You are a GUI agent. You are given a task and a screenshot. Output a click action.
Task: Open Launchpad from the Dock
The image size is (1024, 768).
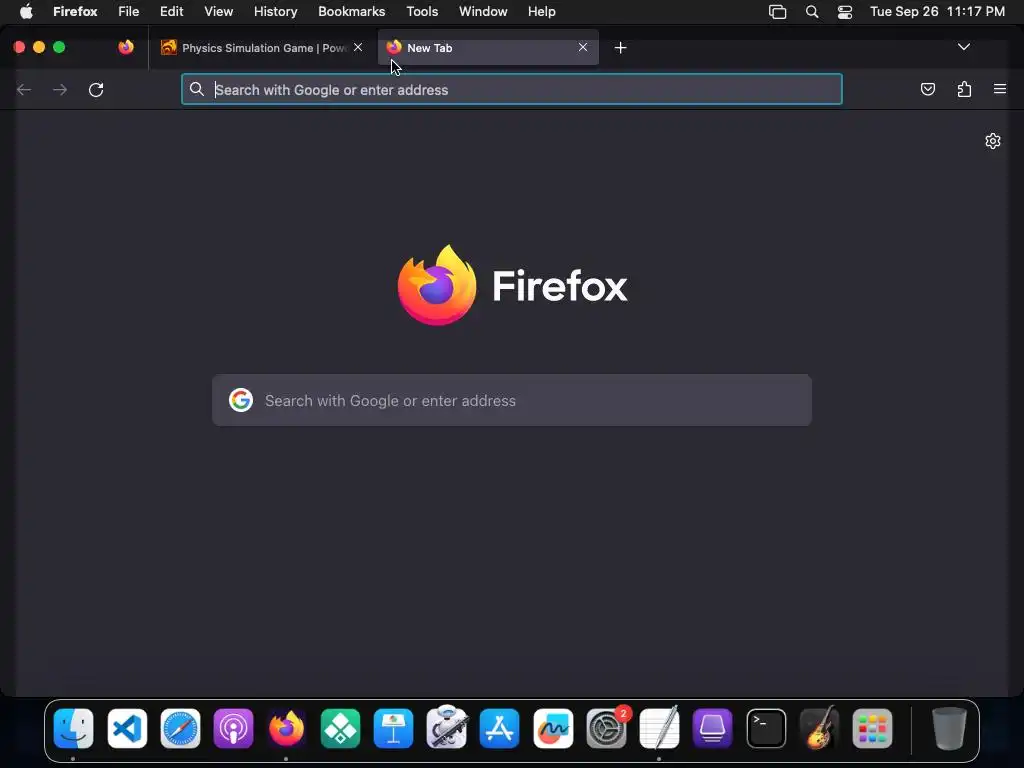[x=872, y=728]
